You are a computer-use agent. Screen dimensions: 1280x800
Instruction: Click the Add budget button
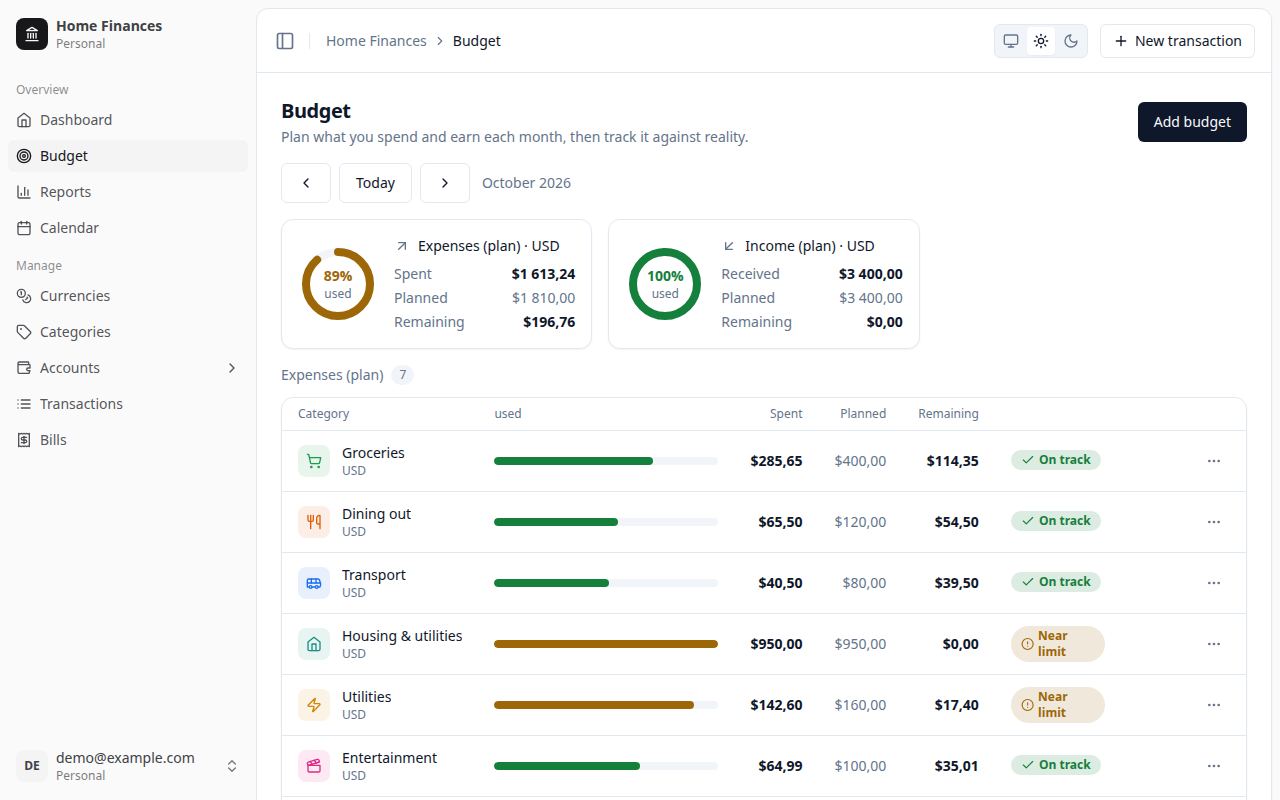click(1192, 122)
